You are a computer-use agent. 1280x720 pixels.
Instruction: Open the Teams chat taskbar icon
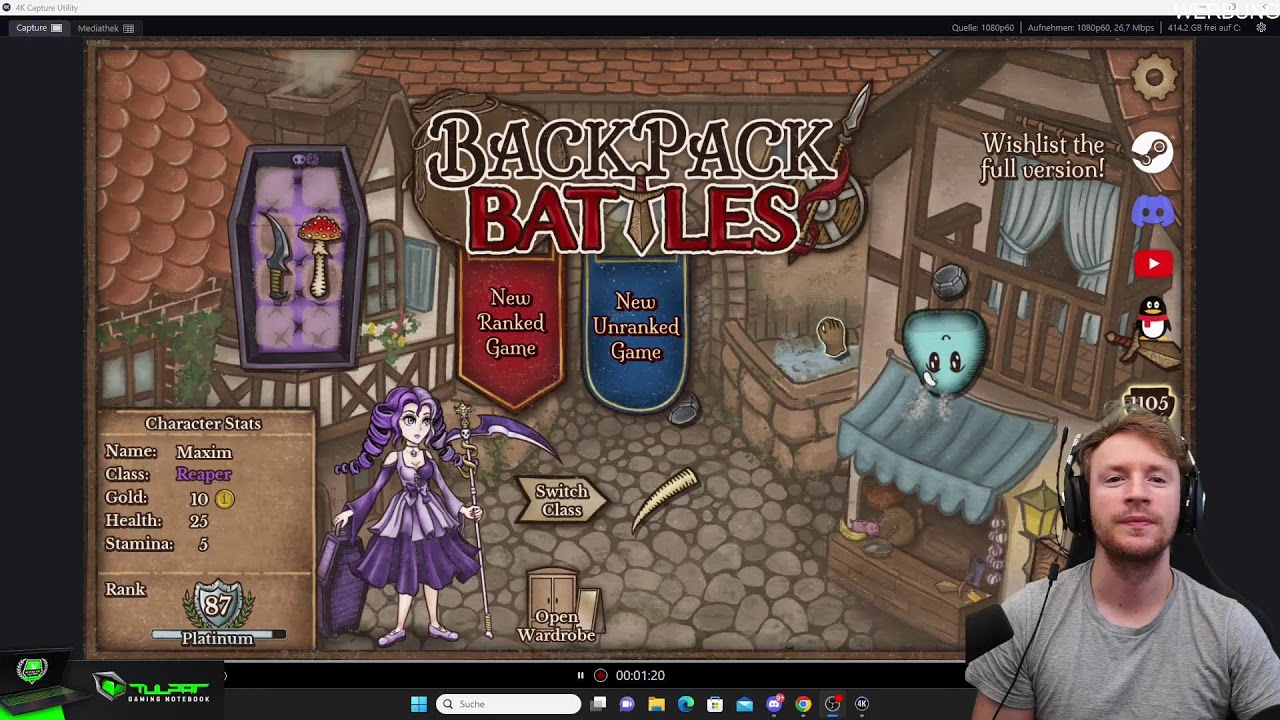click(x=627, y=704)
